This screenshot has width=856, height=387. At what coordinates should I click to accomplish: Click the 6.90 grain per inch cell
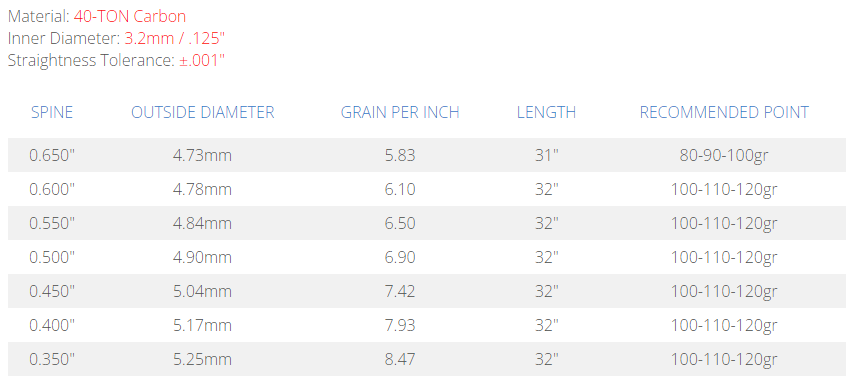tap(400, 257)
